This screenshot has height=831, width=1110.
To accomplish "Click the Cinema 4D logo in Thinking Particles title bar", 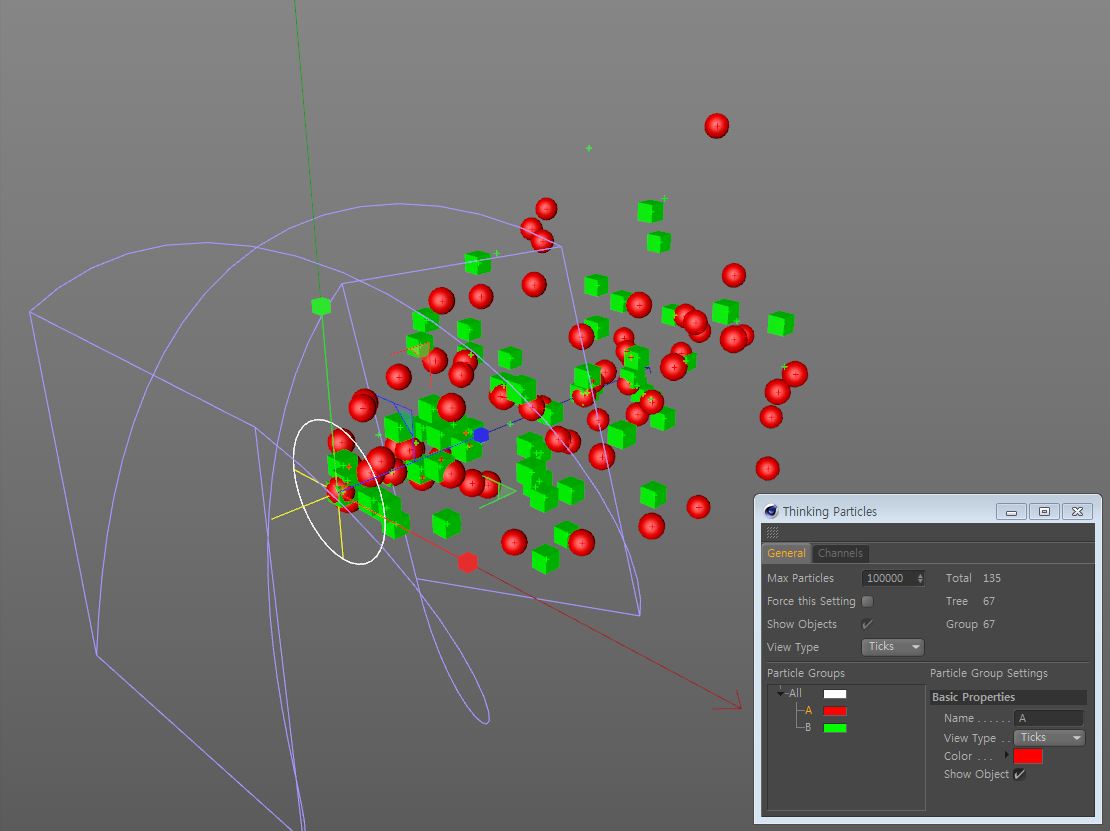I will point(771,511).
